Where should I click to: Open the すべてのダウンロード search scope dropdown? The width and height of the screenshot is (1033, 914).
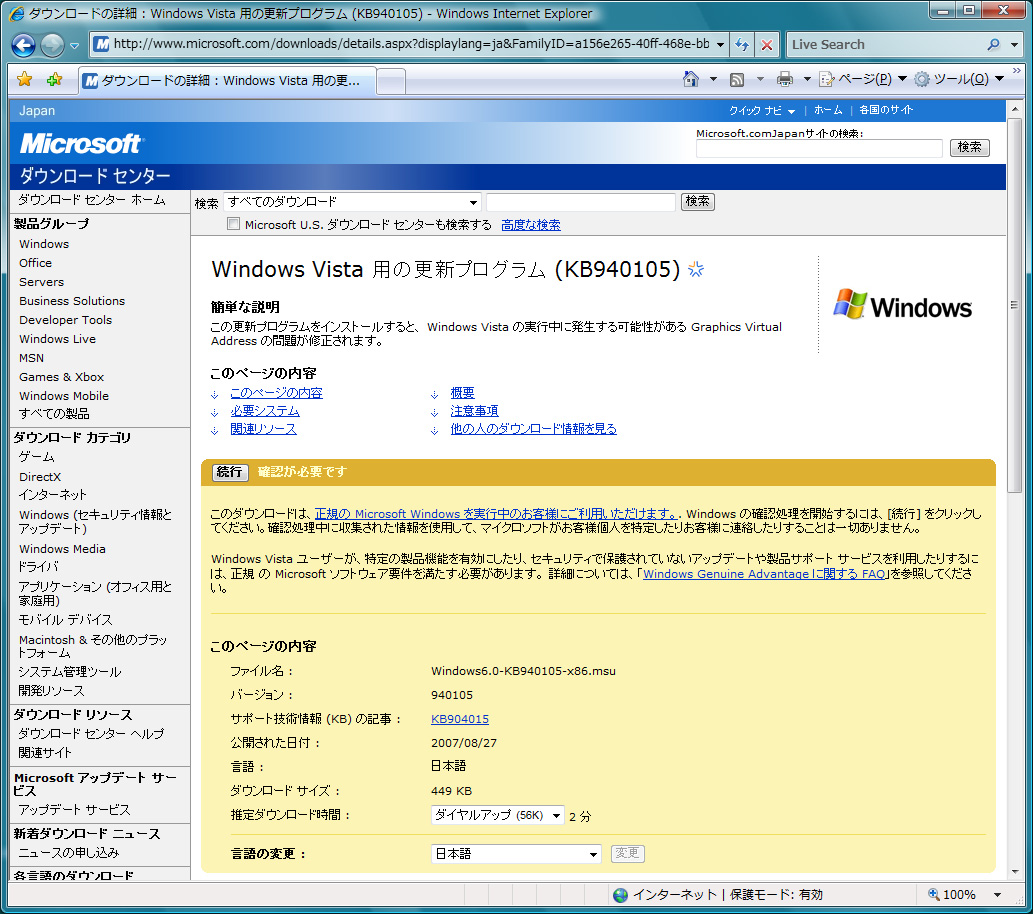[352, 202]
